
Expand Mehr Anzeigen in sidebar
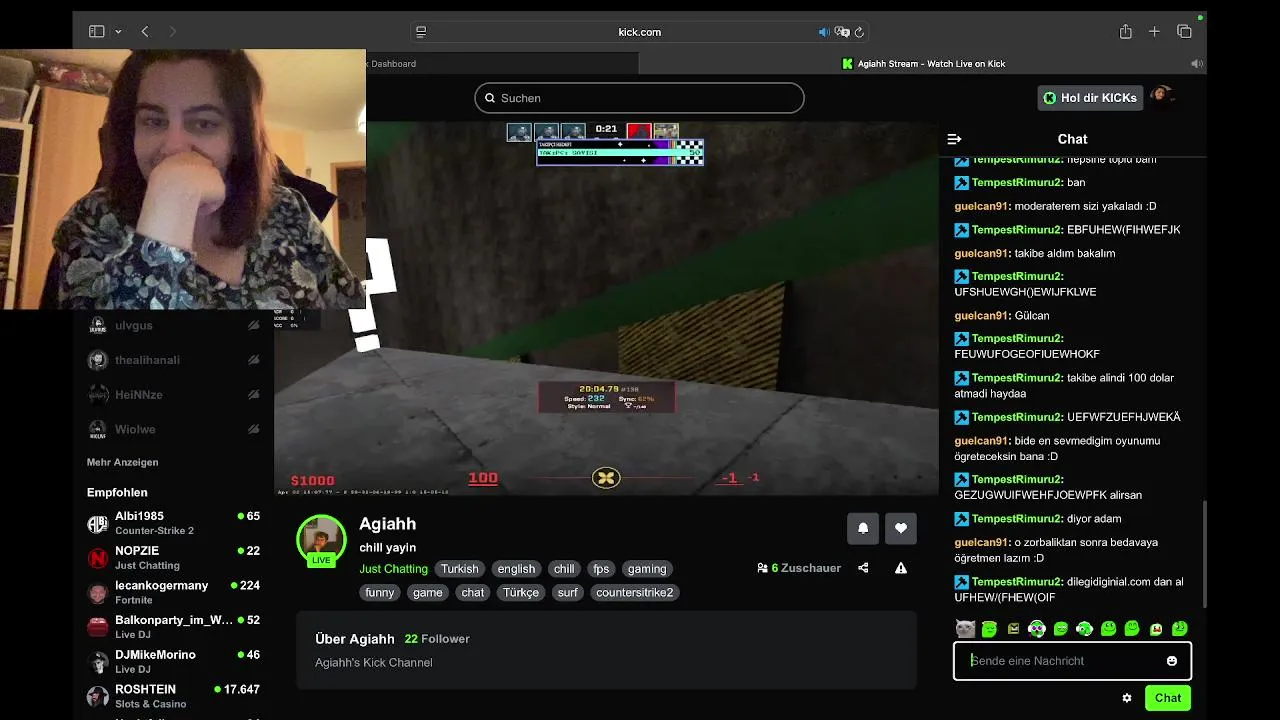[122, 462]
